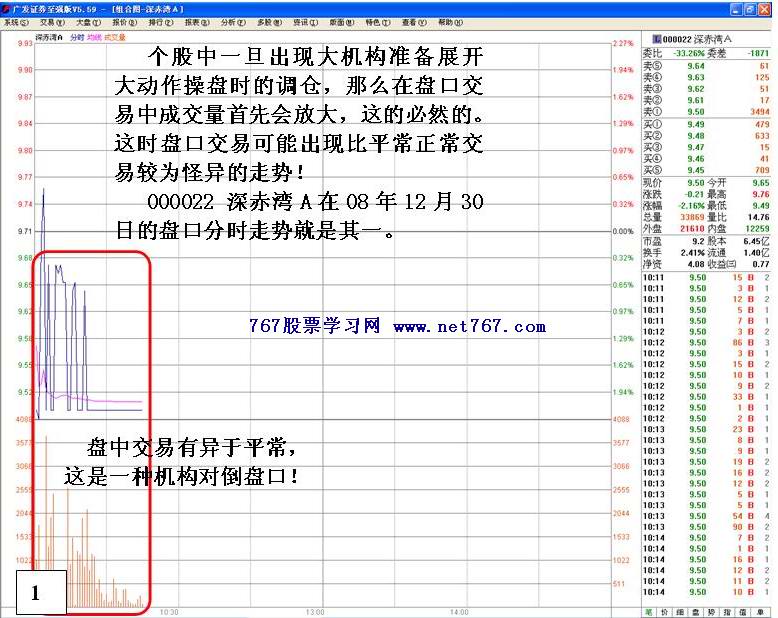Switch to the 价 tab at bottom

pos(666,610)
